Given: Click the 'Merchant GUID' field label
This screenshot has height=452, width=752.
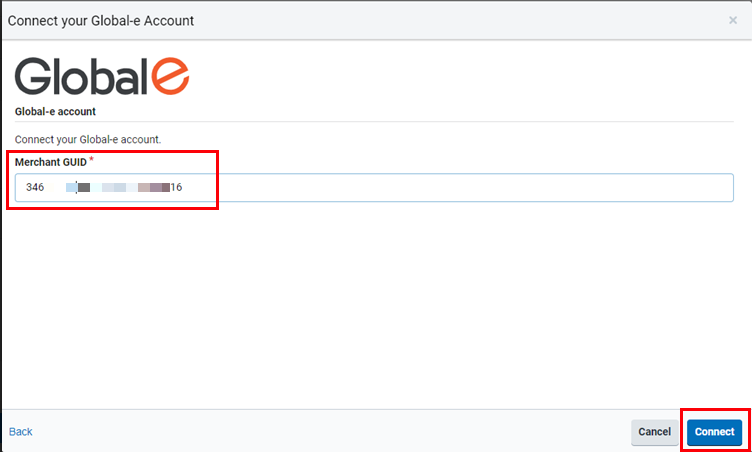Looking at the screenshot, I should tap(51, 162).
